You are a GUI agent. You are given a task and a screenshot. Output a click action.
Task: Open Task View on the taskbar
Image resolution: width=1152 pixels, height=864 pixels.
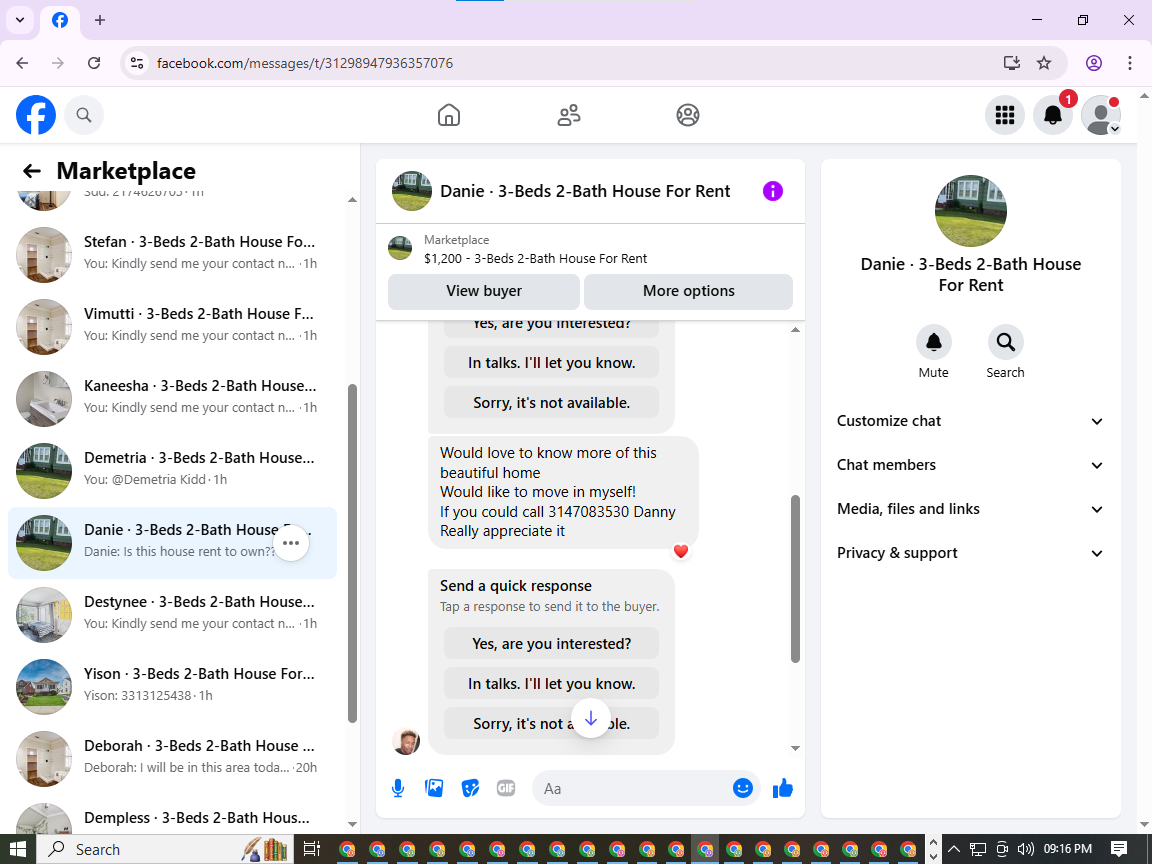tap(312, 849)
